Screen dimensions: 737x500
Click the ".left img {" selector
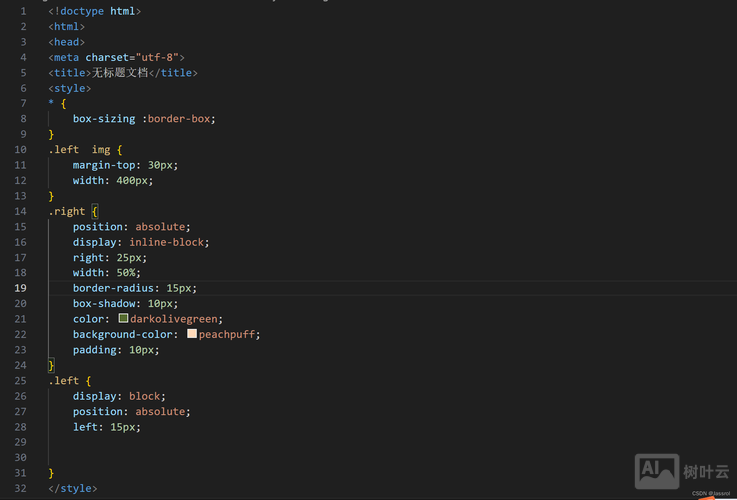coord(85,149)
